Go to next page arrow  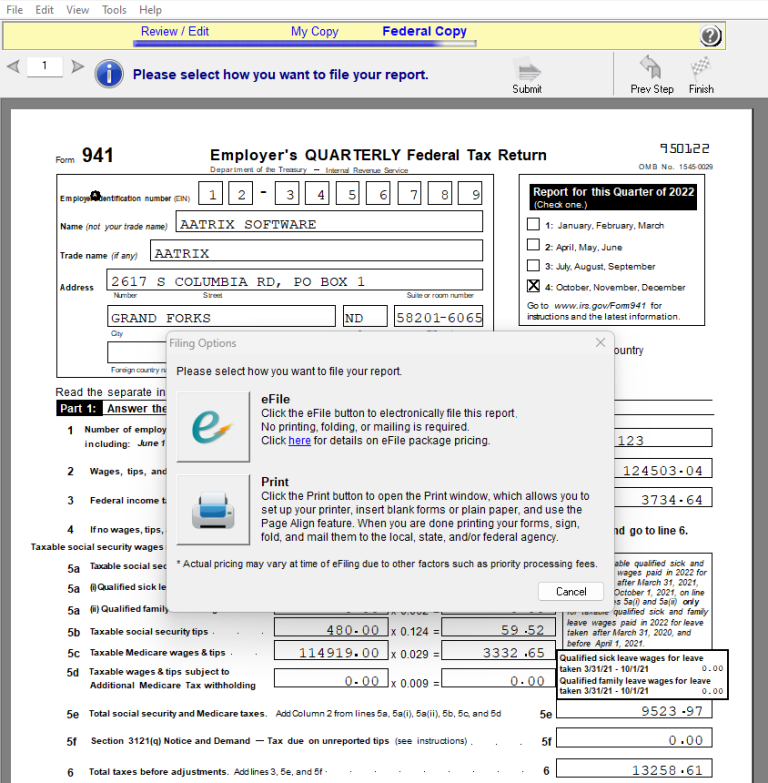point(77,67)
